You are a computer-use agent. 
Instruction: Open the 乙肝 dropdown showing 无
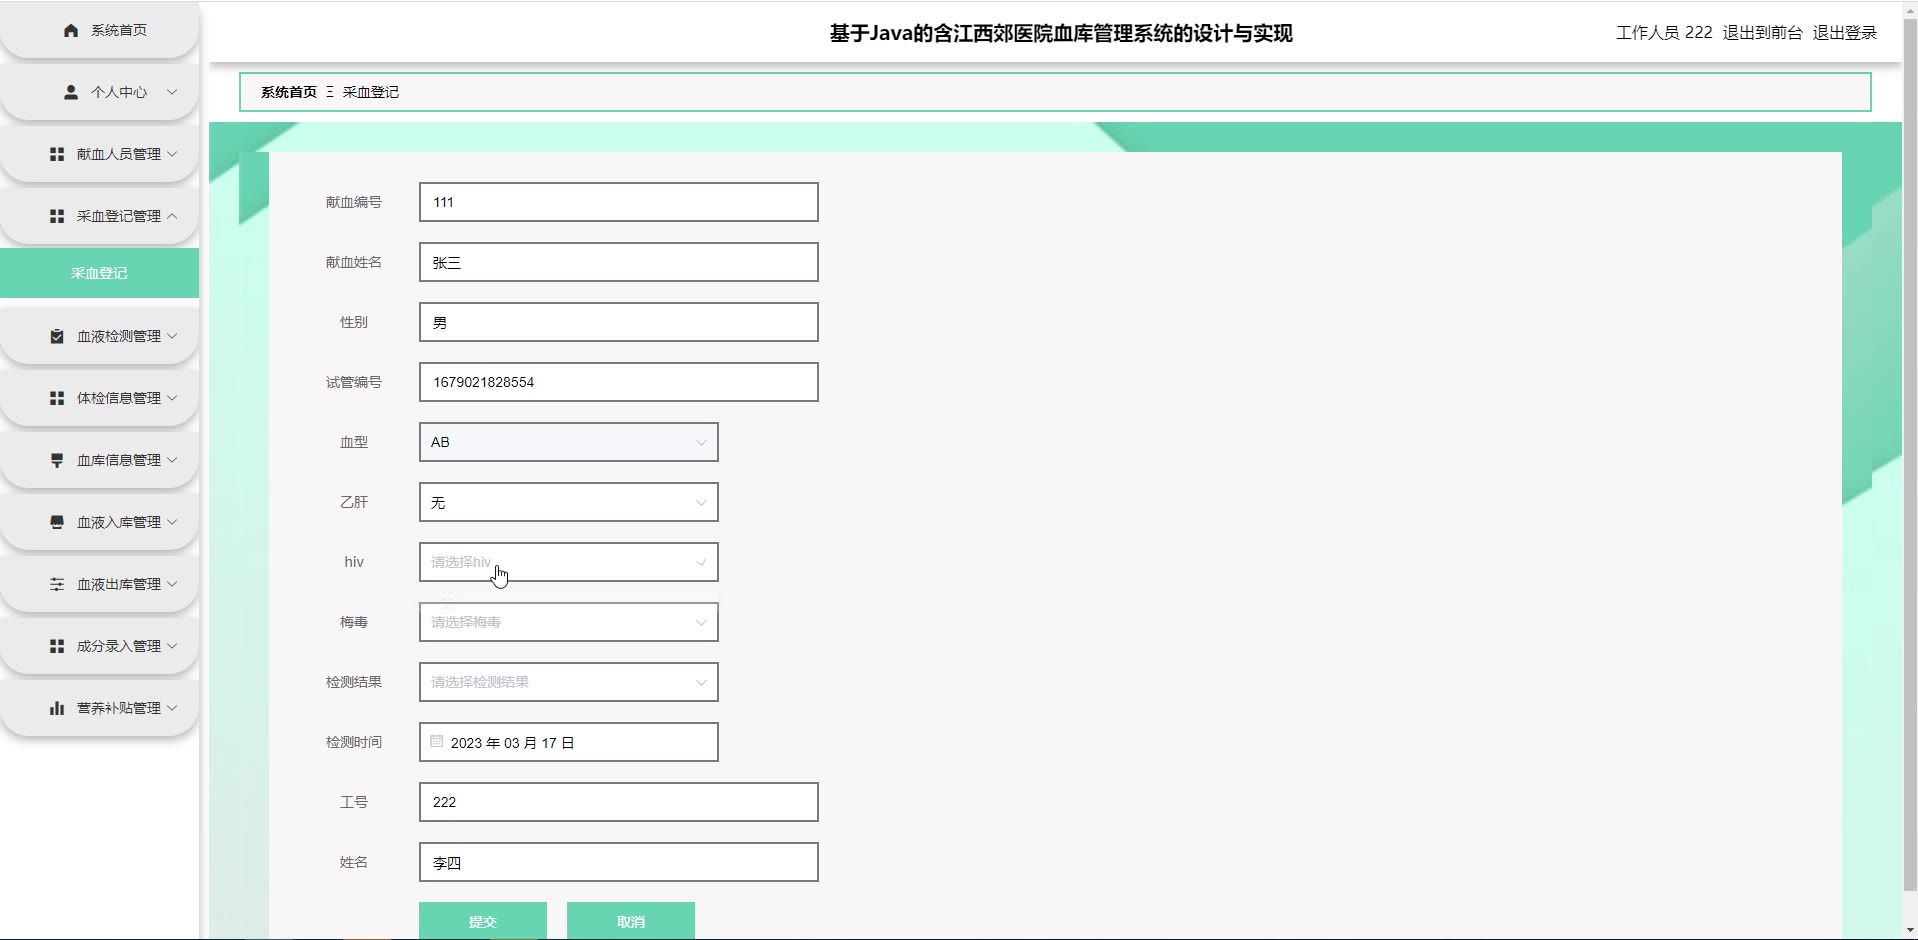(x=568, y=502)
